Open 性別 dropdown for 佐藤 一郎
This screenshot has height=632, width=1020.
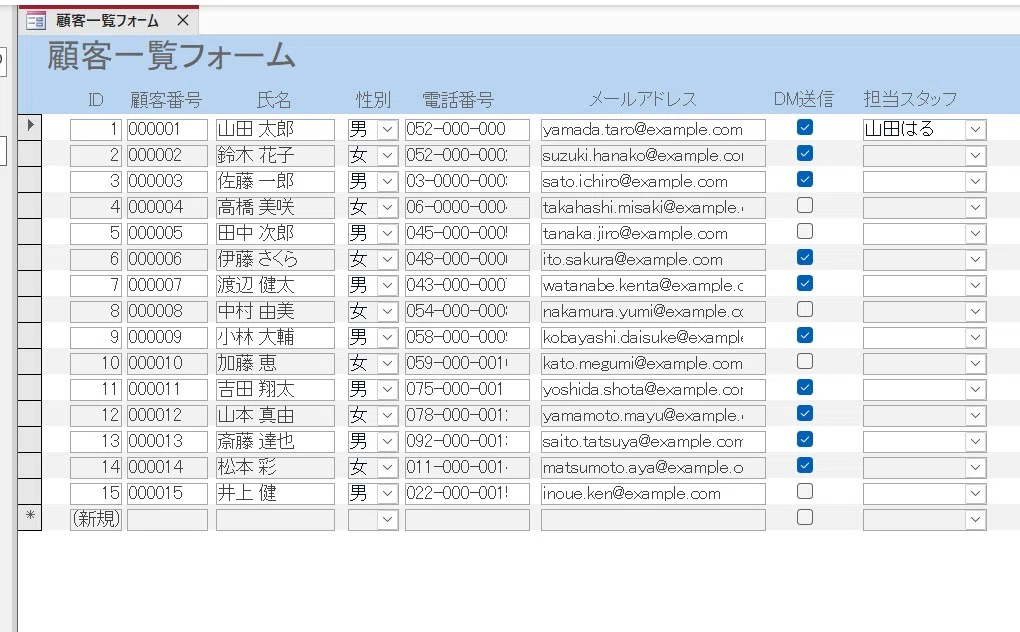tap(388, 181)
